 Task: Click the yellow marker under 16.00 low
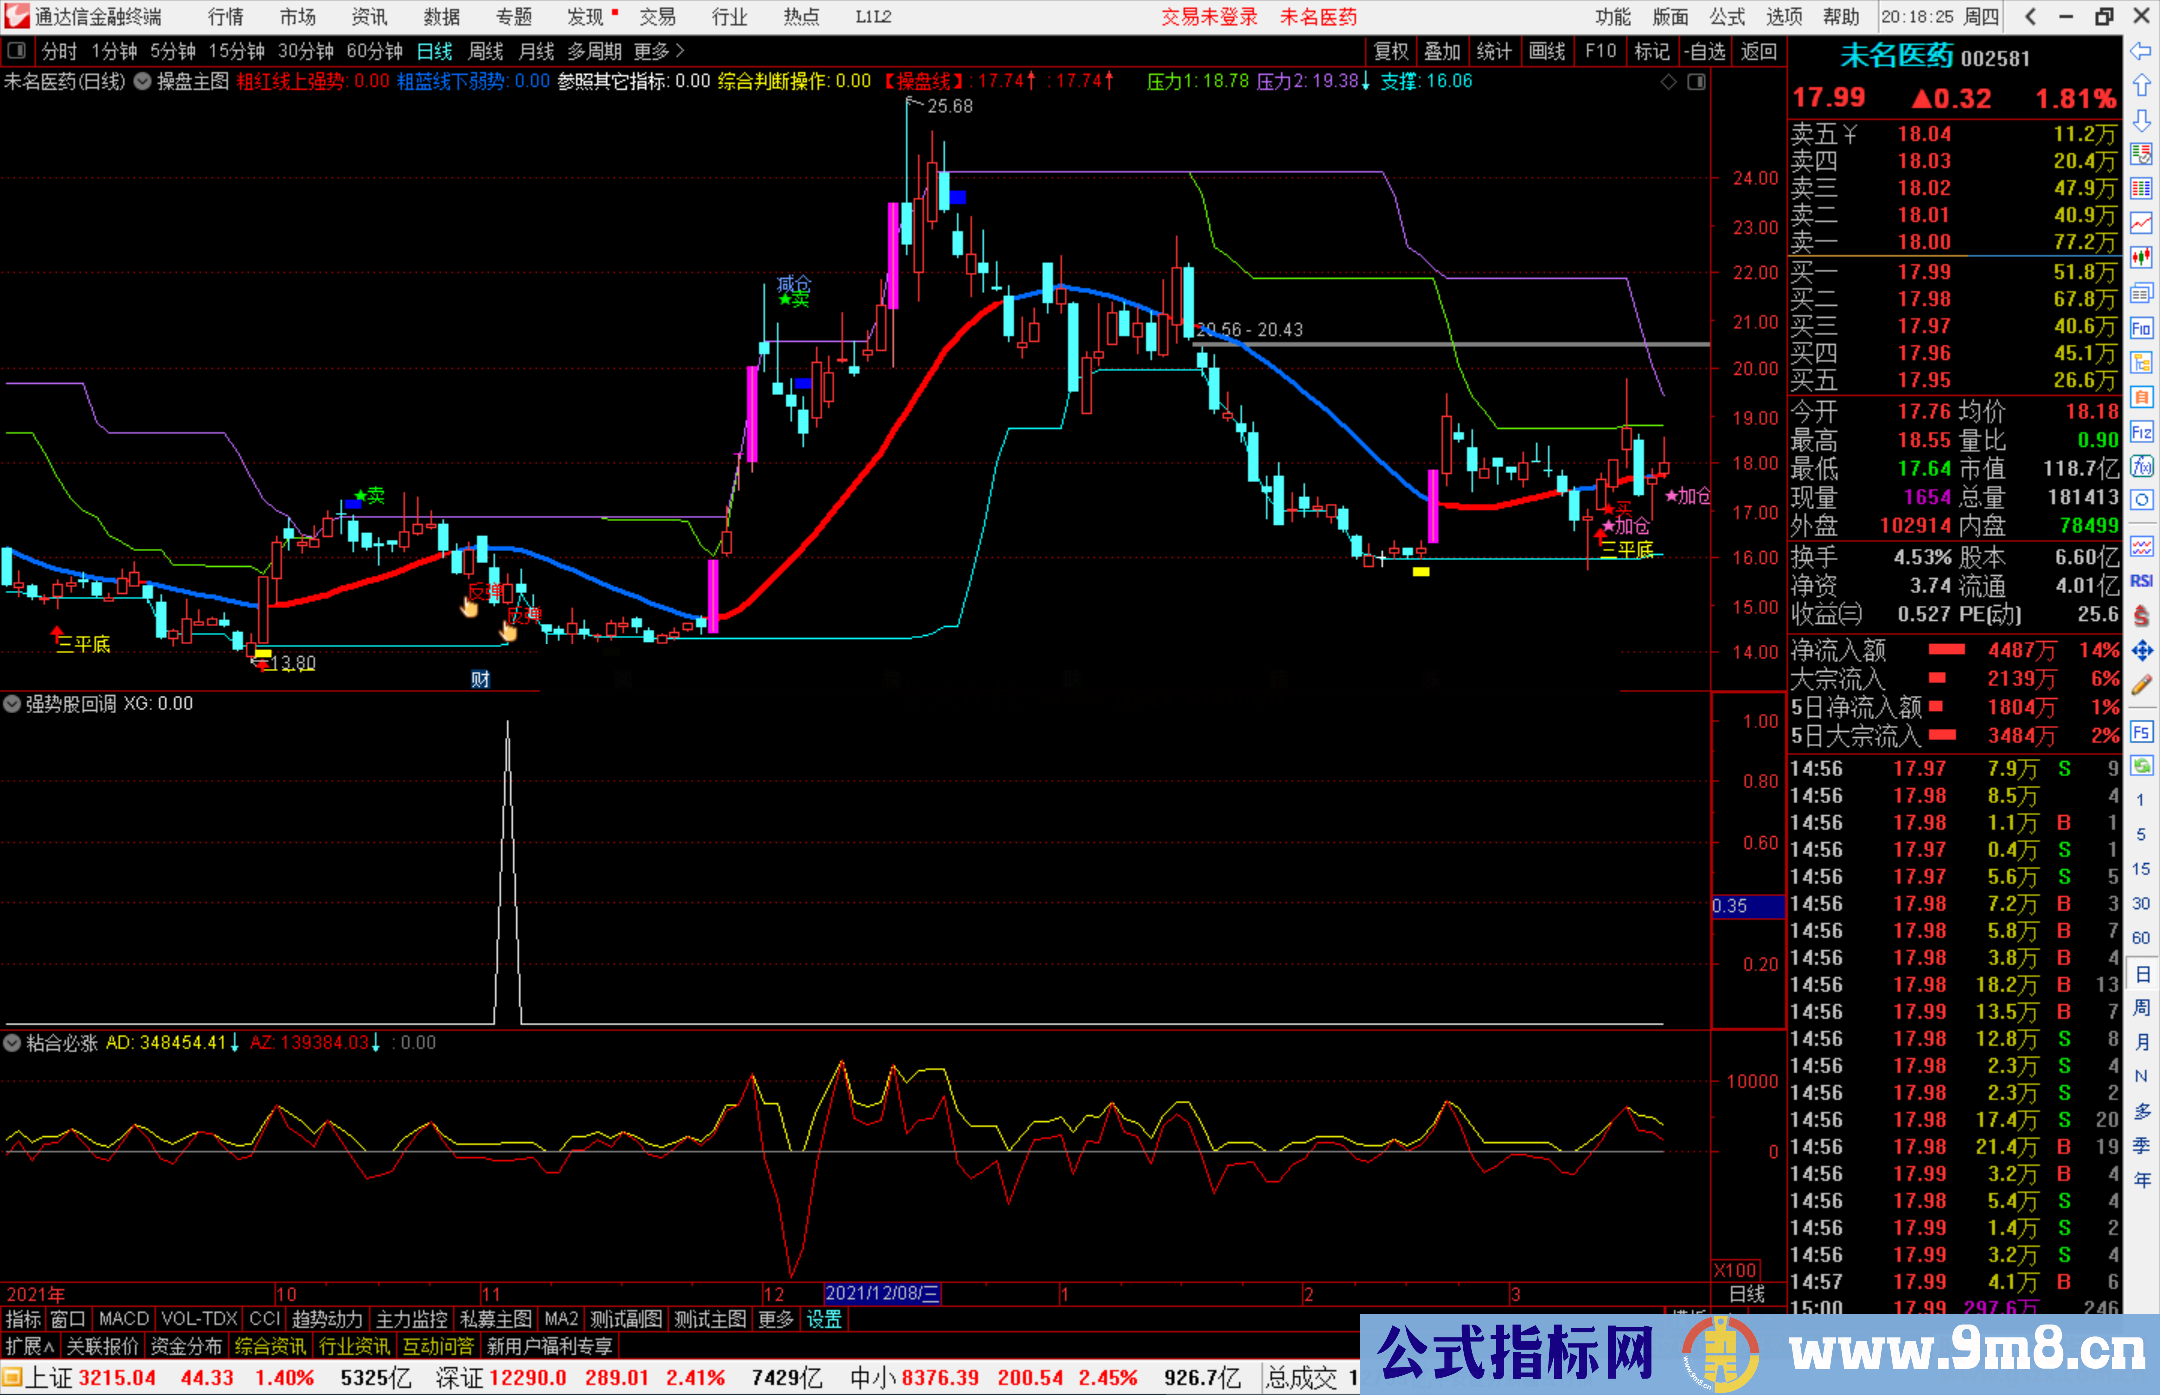(1420, 572)
